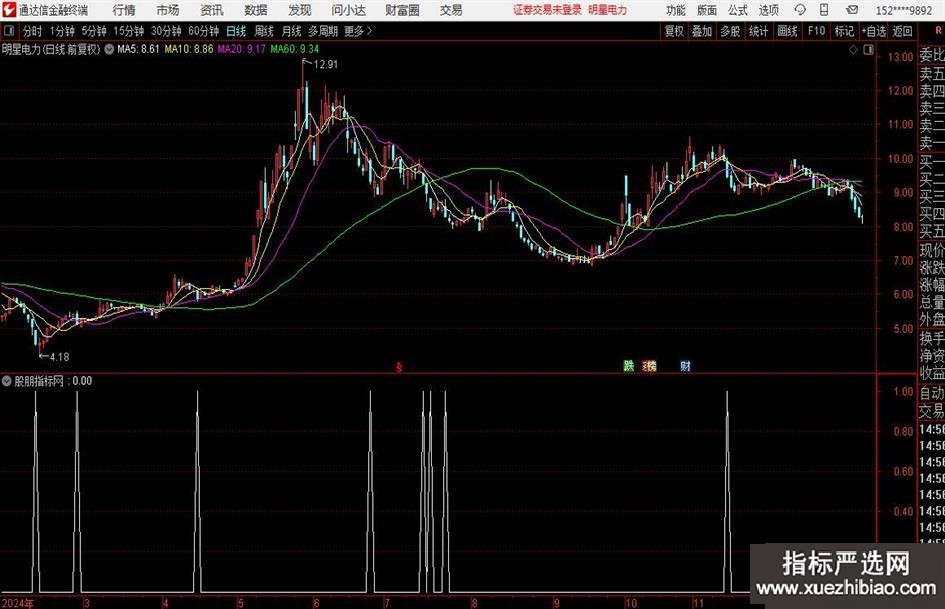Open the 市场 menu

coord(168,10)
